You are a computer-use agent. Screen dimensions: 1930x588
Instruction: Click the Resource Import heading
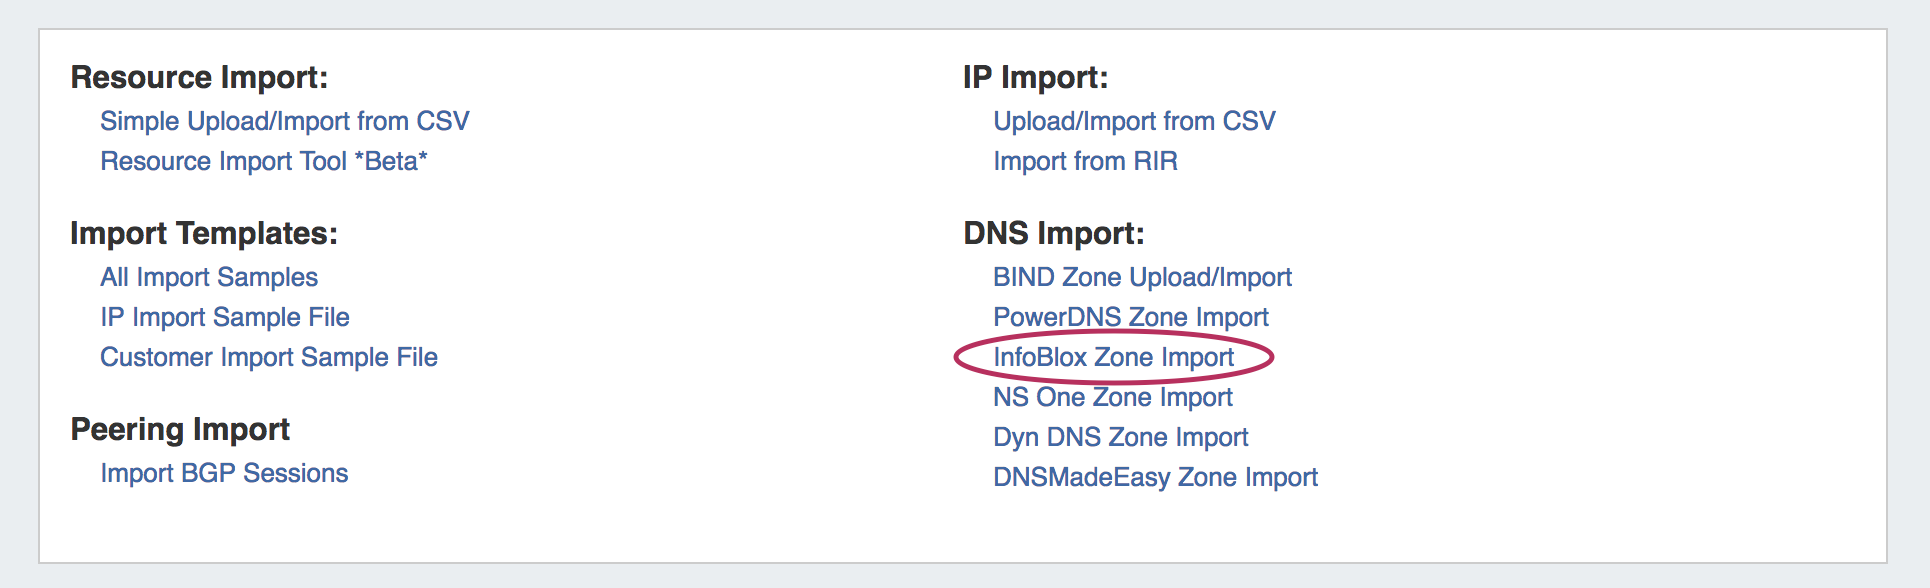tap(199, 77)
